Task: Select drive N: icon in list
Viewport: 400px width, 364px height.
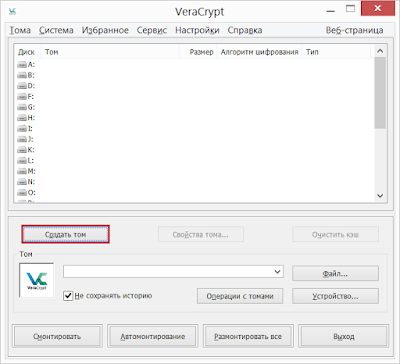Action: click(22, 182)
